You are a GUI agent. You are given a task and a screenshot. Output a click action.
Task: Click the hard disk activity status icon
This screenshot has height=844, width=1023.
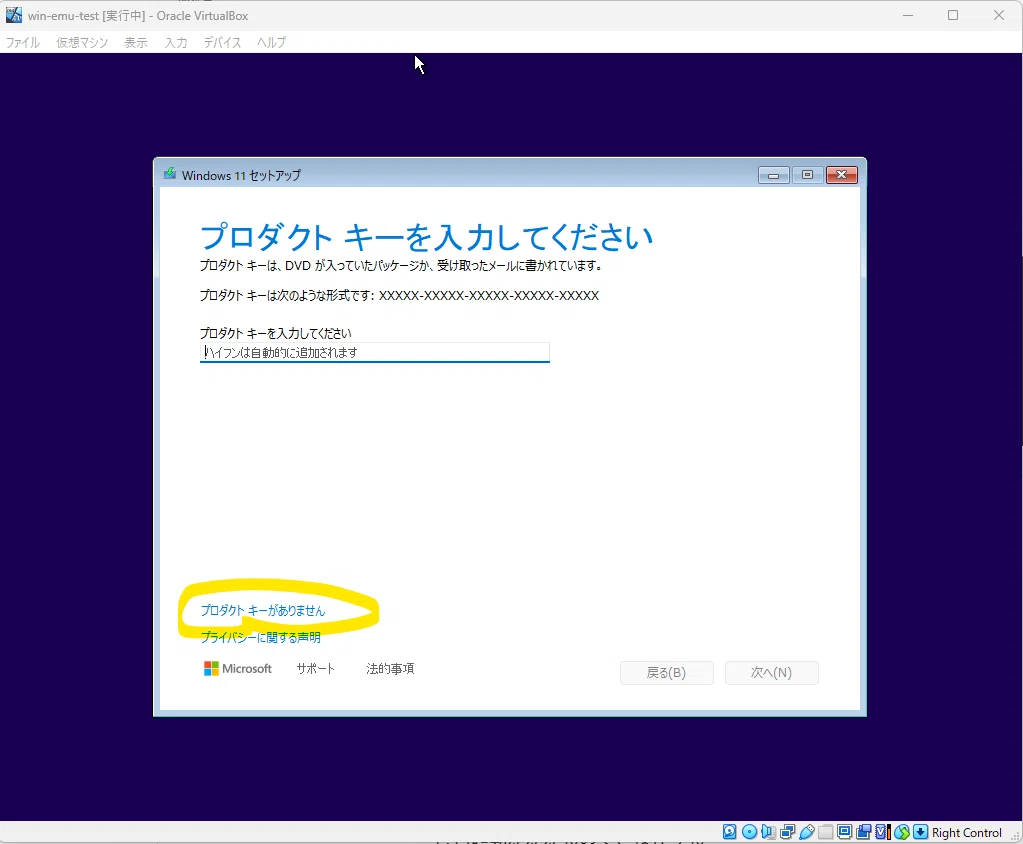(729, 832)
